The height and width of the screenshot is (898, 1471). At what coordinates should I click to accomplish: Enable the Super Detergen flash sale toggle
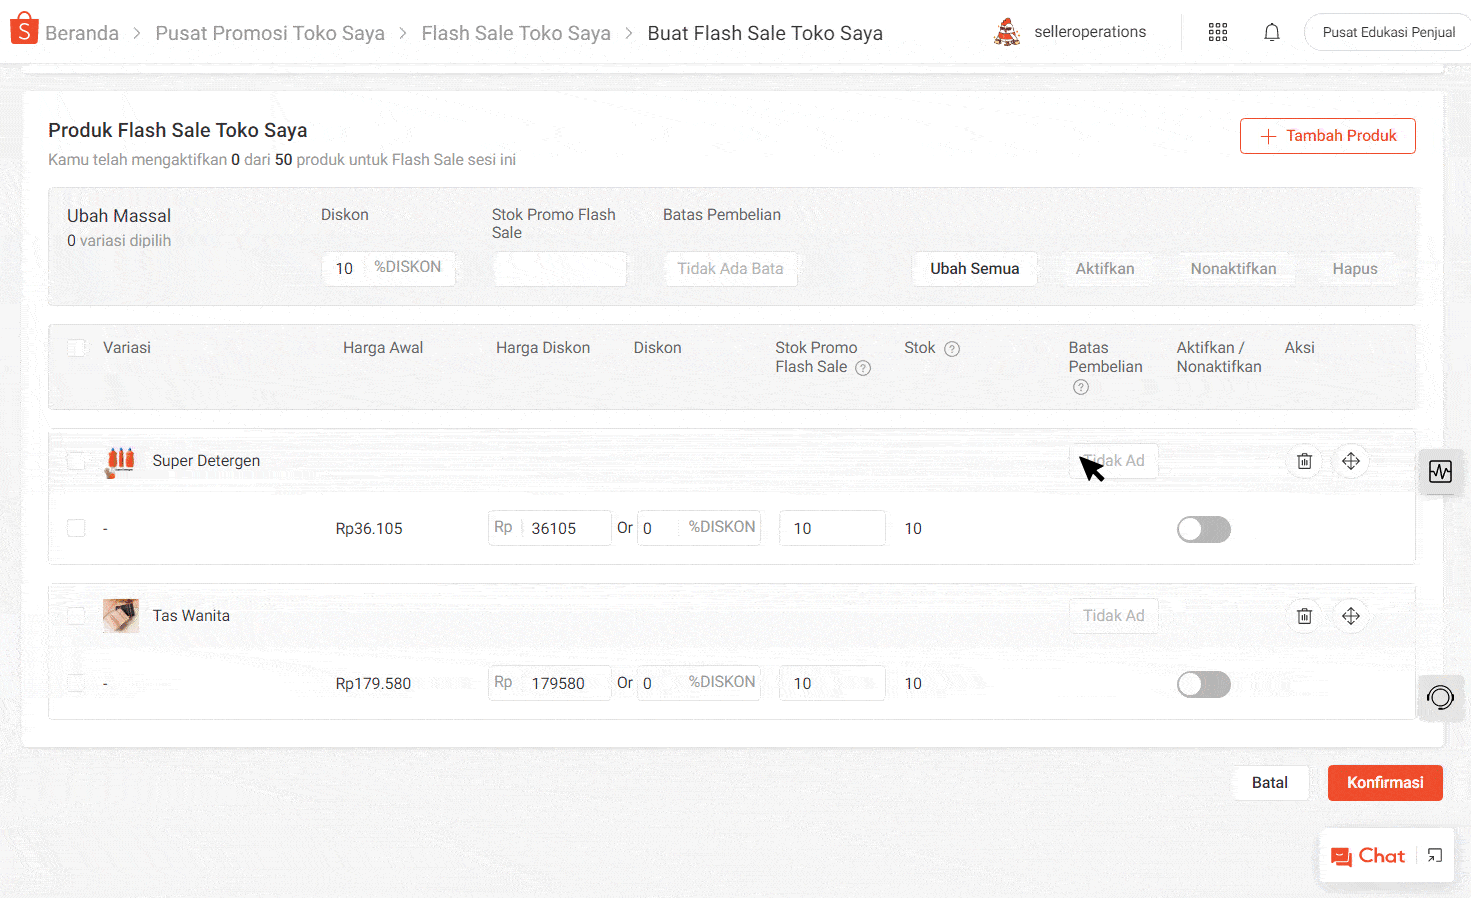coord(1203,529)
